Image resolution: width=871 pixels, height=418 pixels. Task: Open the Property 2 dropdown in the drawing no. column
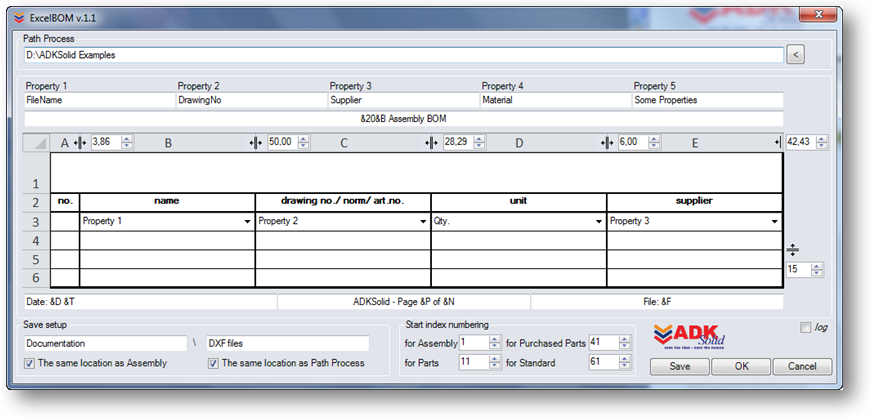click(x=423, y=222)
